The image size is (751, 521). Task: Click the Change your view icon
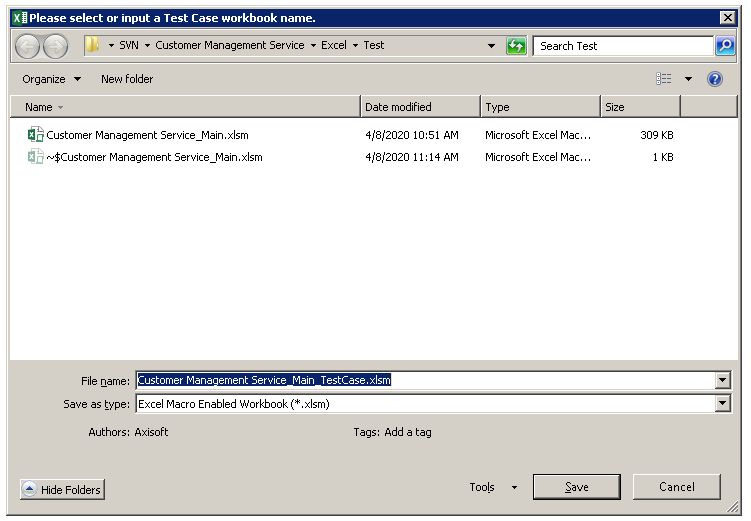pos(664,79)
